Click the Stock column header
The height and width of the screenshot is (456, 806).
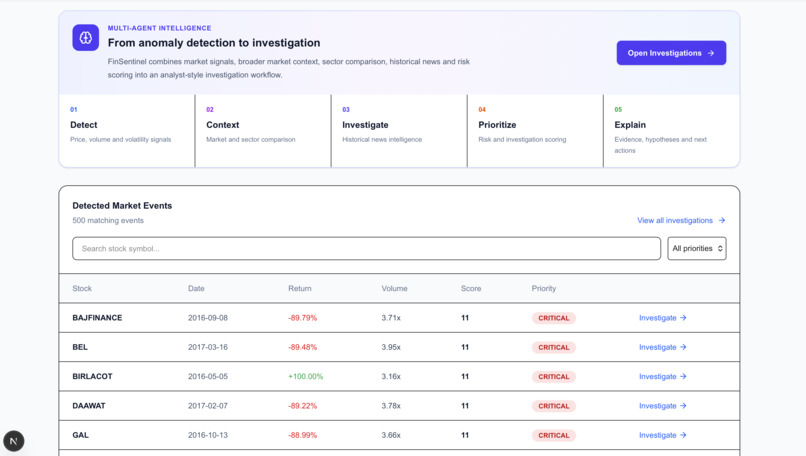pyautogui.click(x=82, y=288)
